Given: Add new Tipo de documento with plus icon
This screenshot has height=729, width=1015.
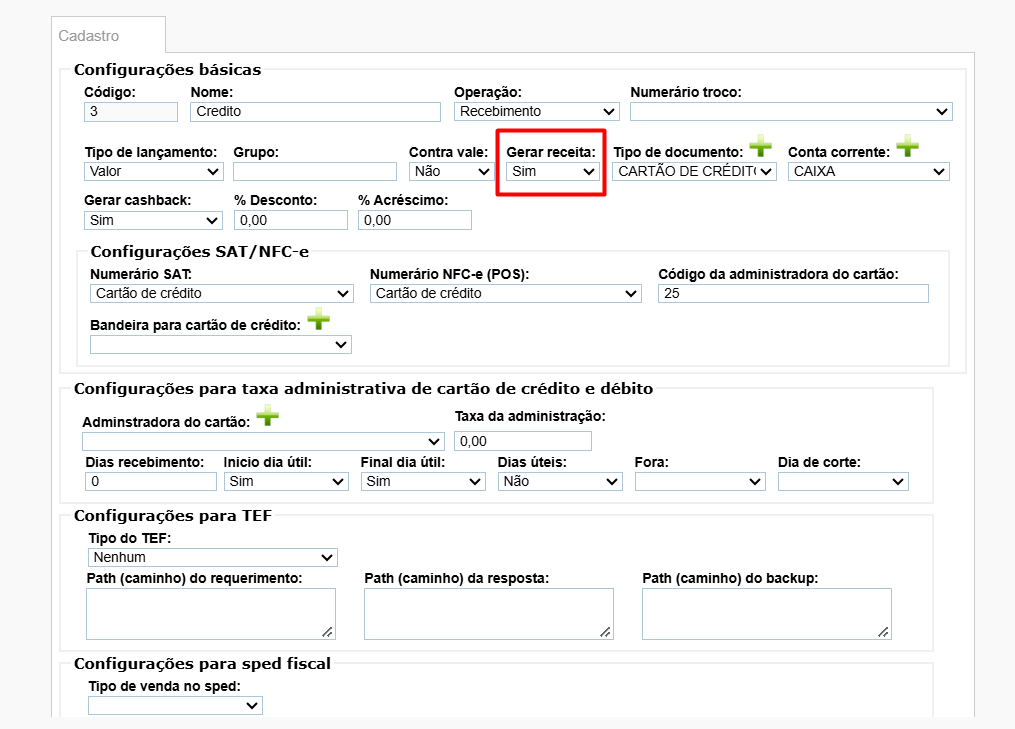Looking at the screenshot, I should click(x=761, y=146).
